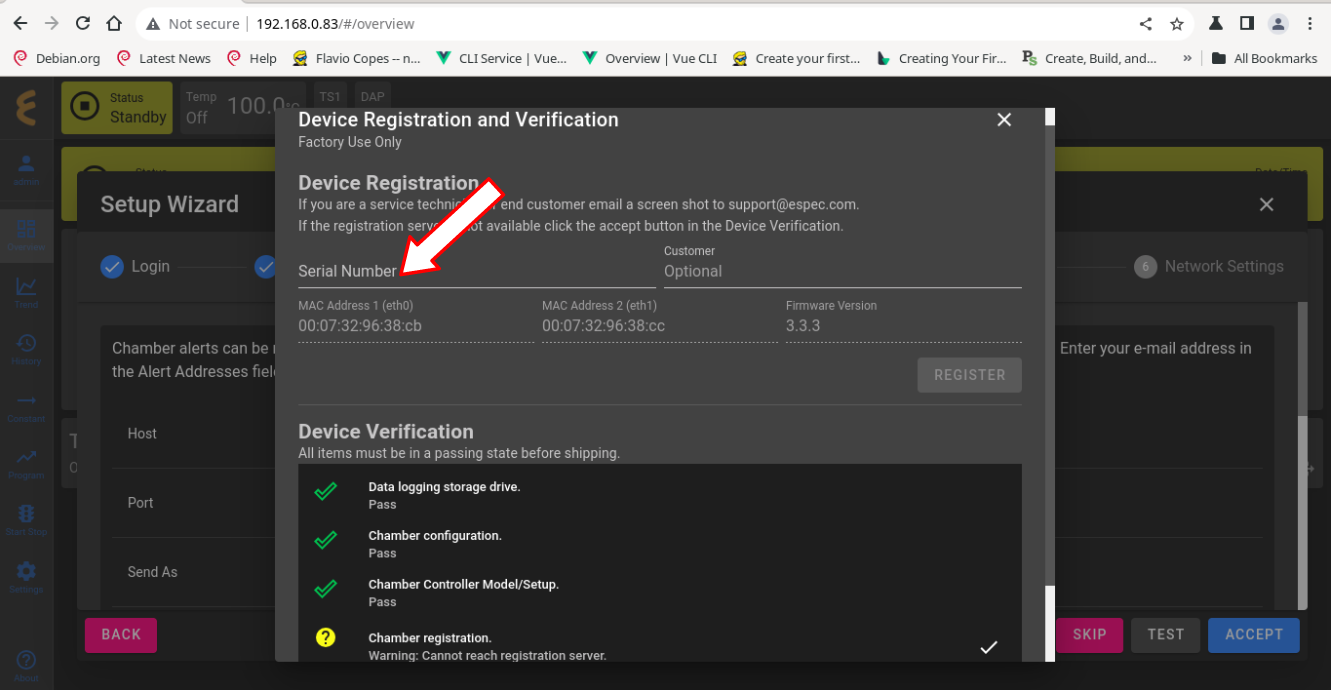This screenshot has width=1332, height=690.
Task: Open the Debian.org bookmark
Action: (57, 58)
